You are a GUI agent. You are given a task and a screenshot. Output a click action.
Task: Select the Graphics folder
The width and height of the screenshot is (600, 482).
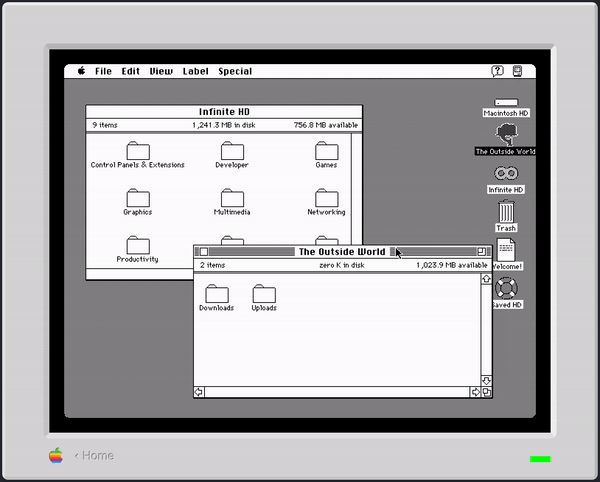(x=138, y=198)
